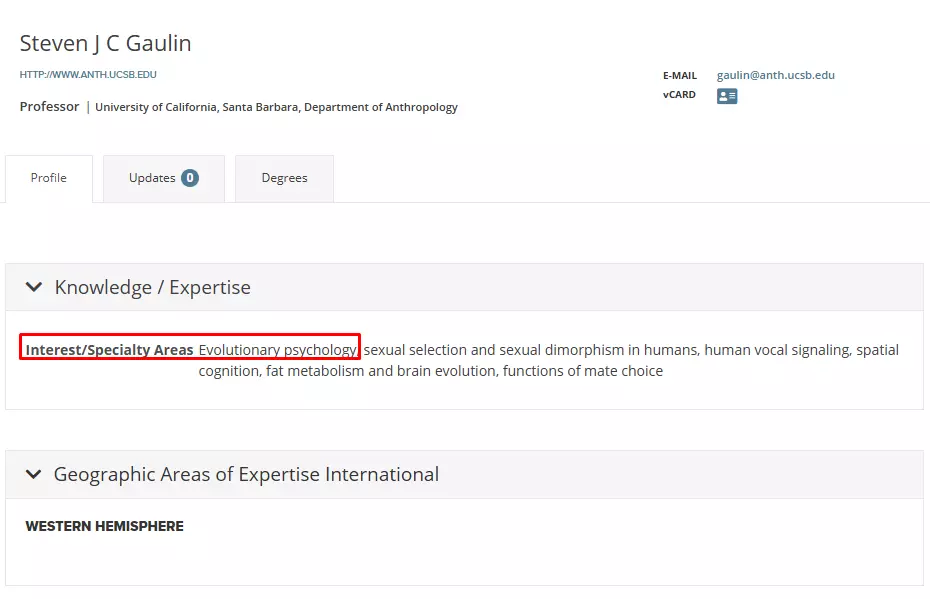Screen dimensions: 930x599
Task: Click the Evolutionary psychology specialty text
Action: tap(278, 350)
